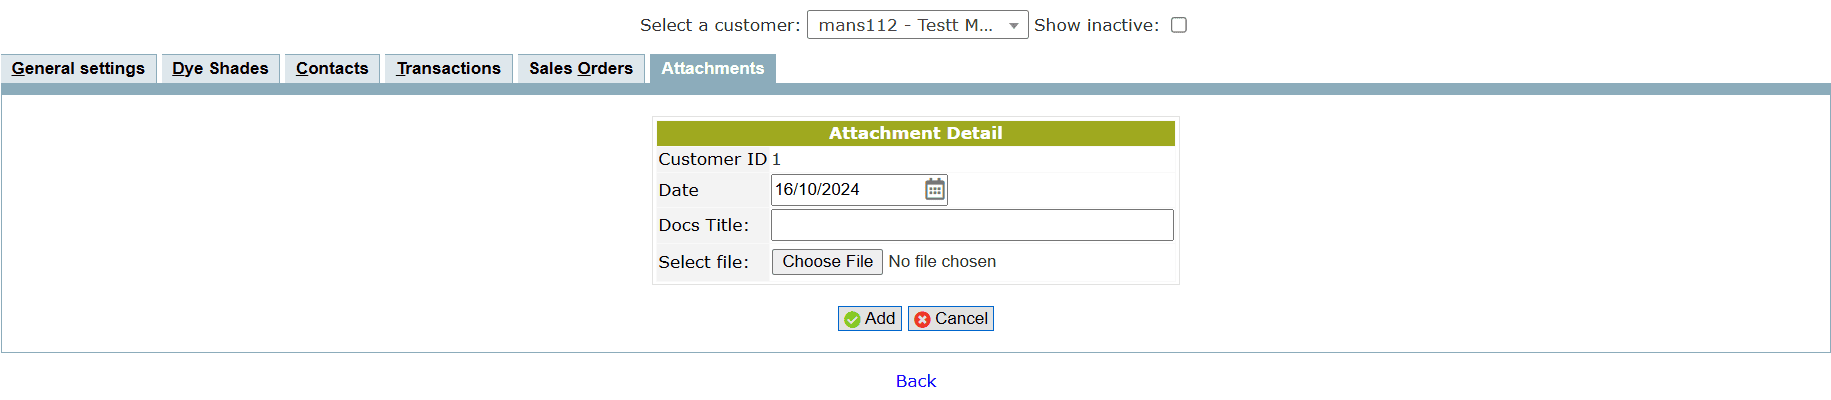The height and width of the screenshot is (400, 1831).
Task: Open the Dye Shades tab
Action: coord(220,68)
